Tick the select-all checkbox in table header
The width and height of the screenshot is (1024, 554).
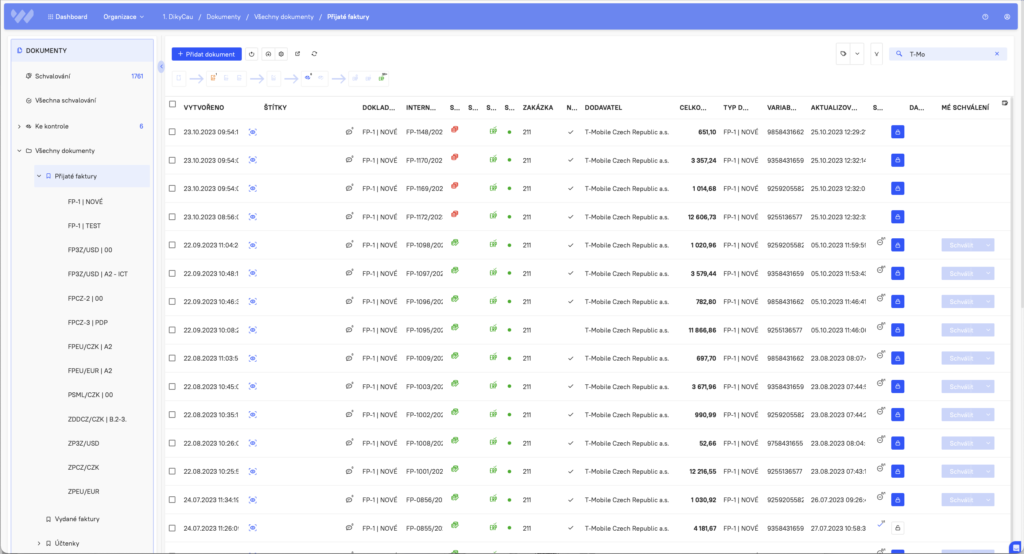(x=173, y=105)
